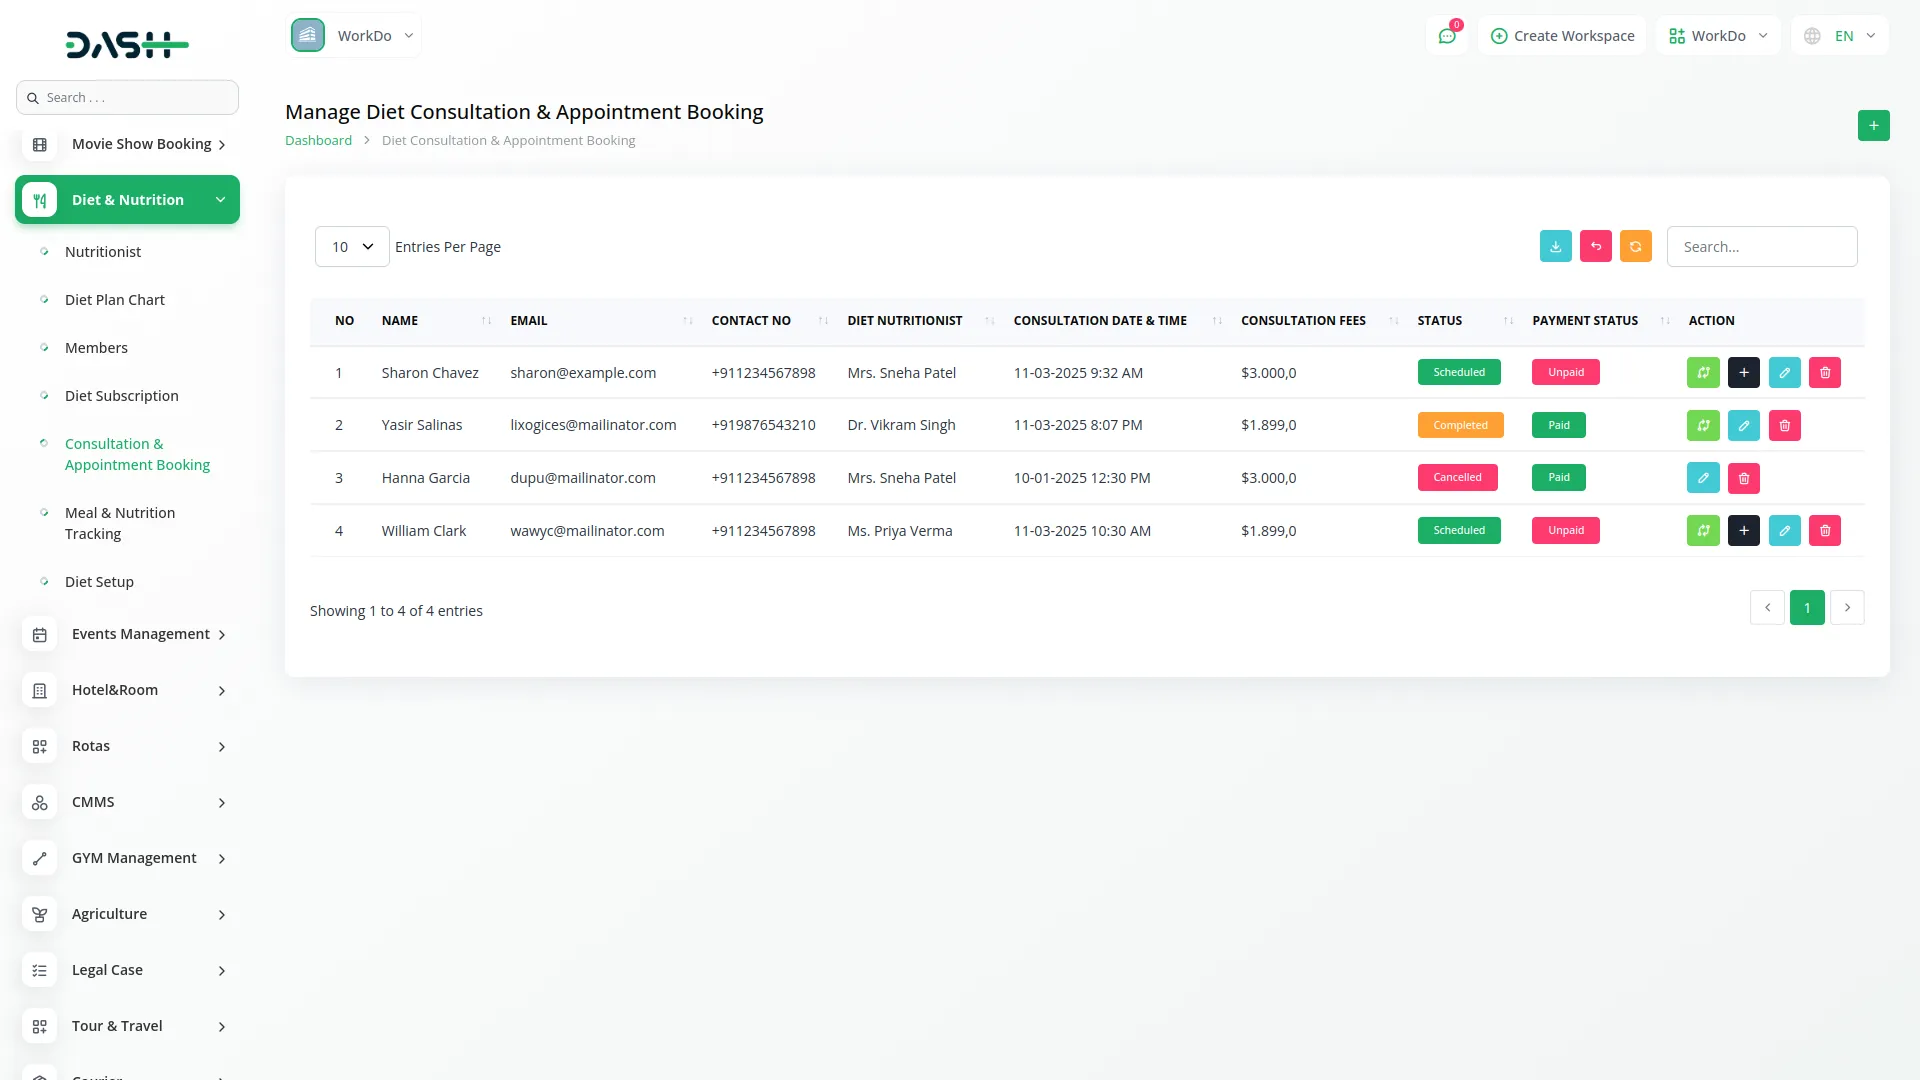The height and width of the screenshot is (1080, 1920).
Task: Open Diet Plan Chart in sidebar
Action: [115, 300]
